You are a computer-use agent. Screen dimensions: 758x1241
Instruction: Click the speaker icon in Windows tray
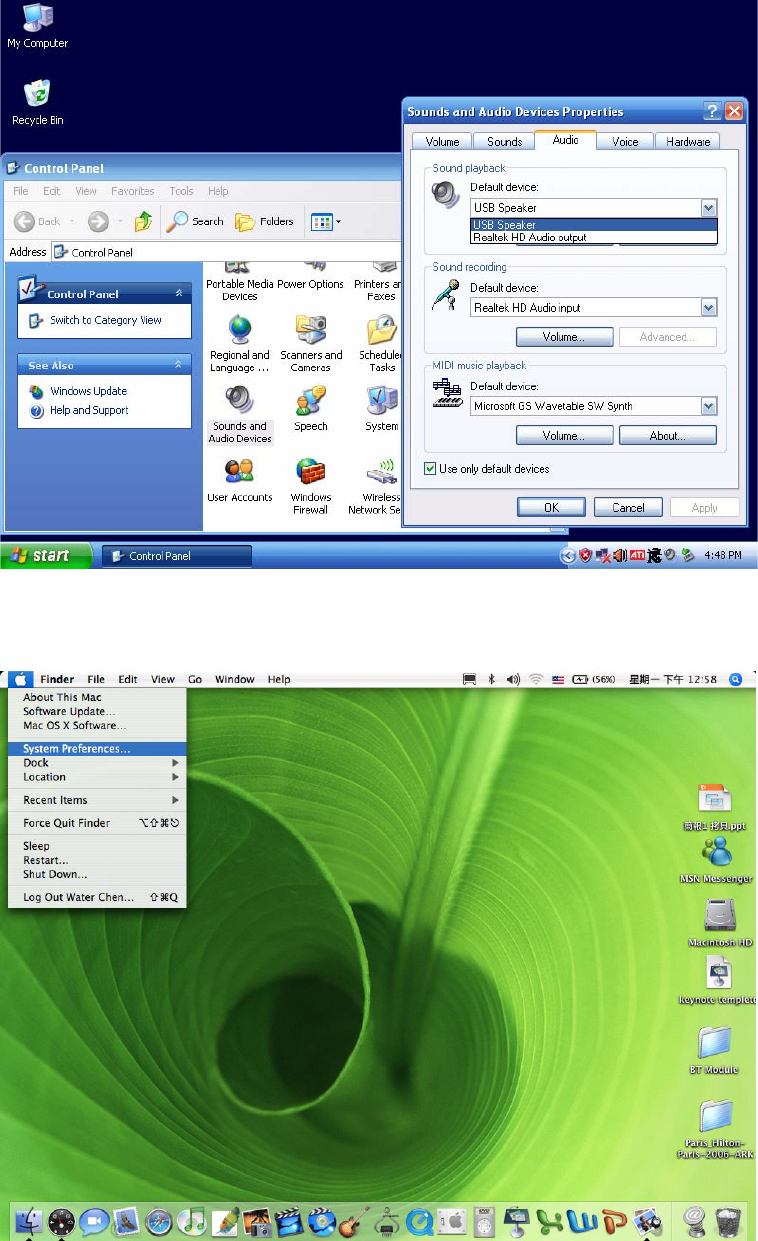coord(620,556)
